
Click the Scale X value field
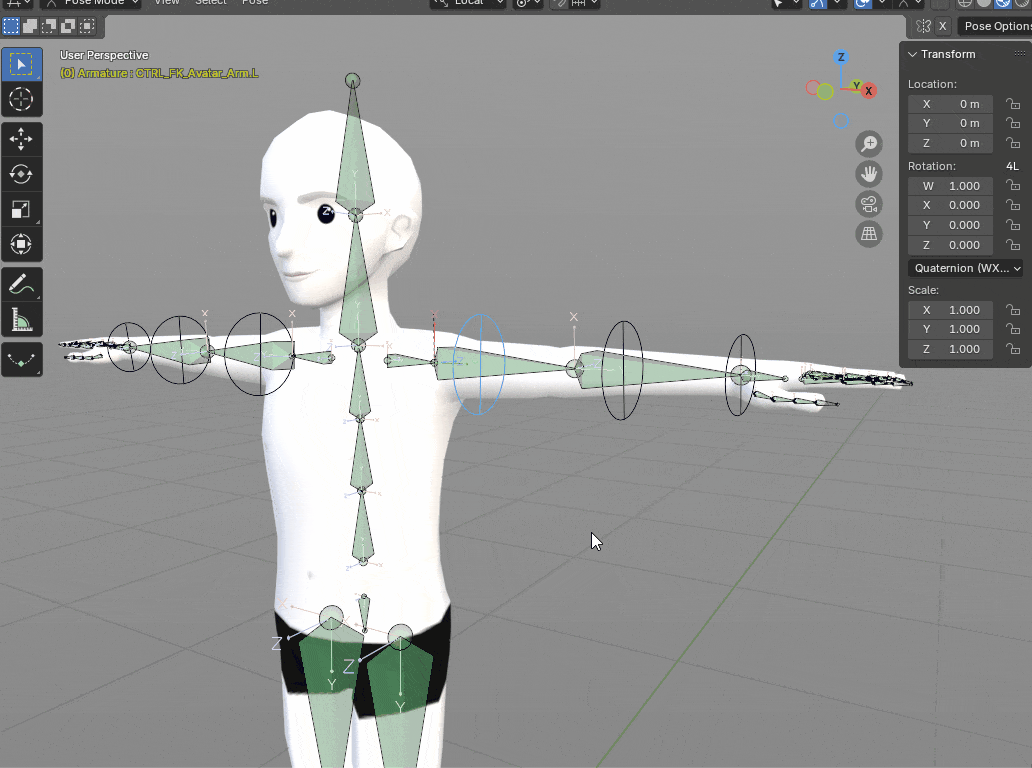(x=950, y=310)
